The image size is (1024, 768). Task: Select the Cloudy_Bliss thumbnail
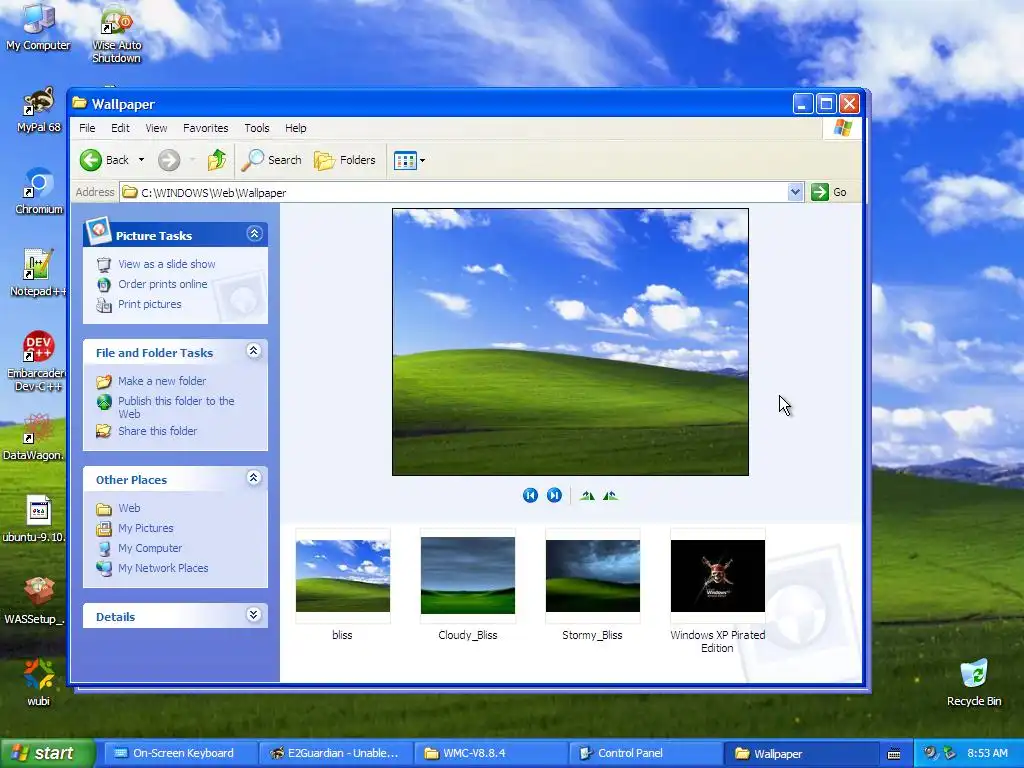[x=468, y=576]
